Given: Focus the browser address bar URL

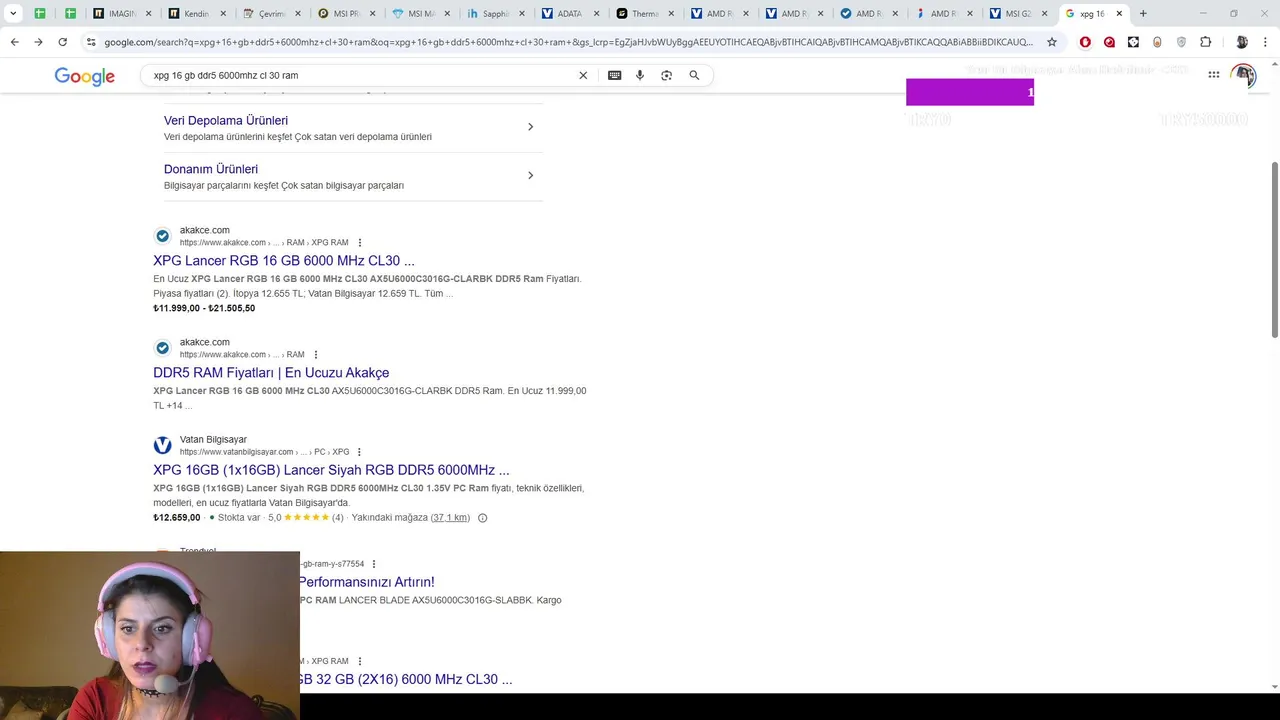Looking at the screenshot, I should 568,42.
